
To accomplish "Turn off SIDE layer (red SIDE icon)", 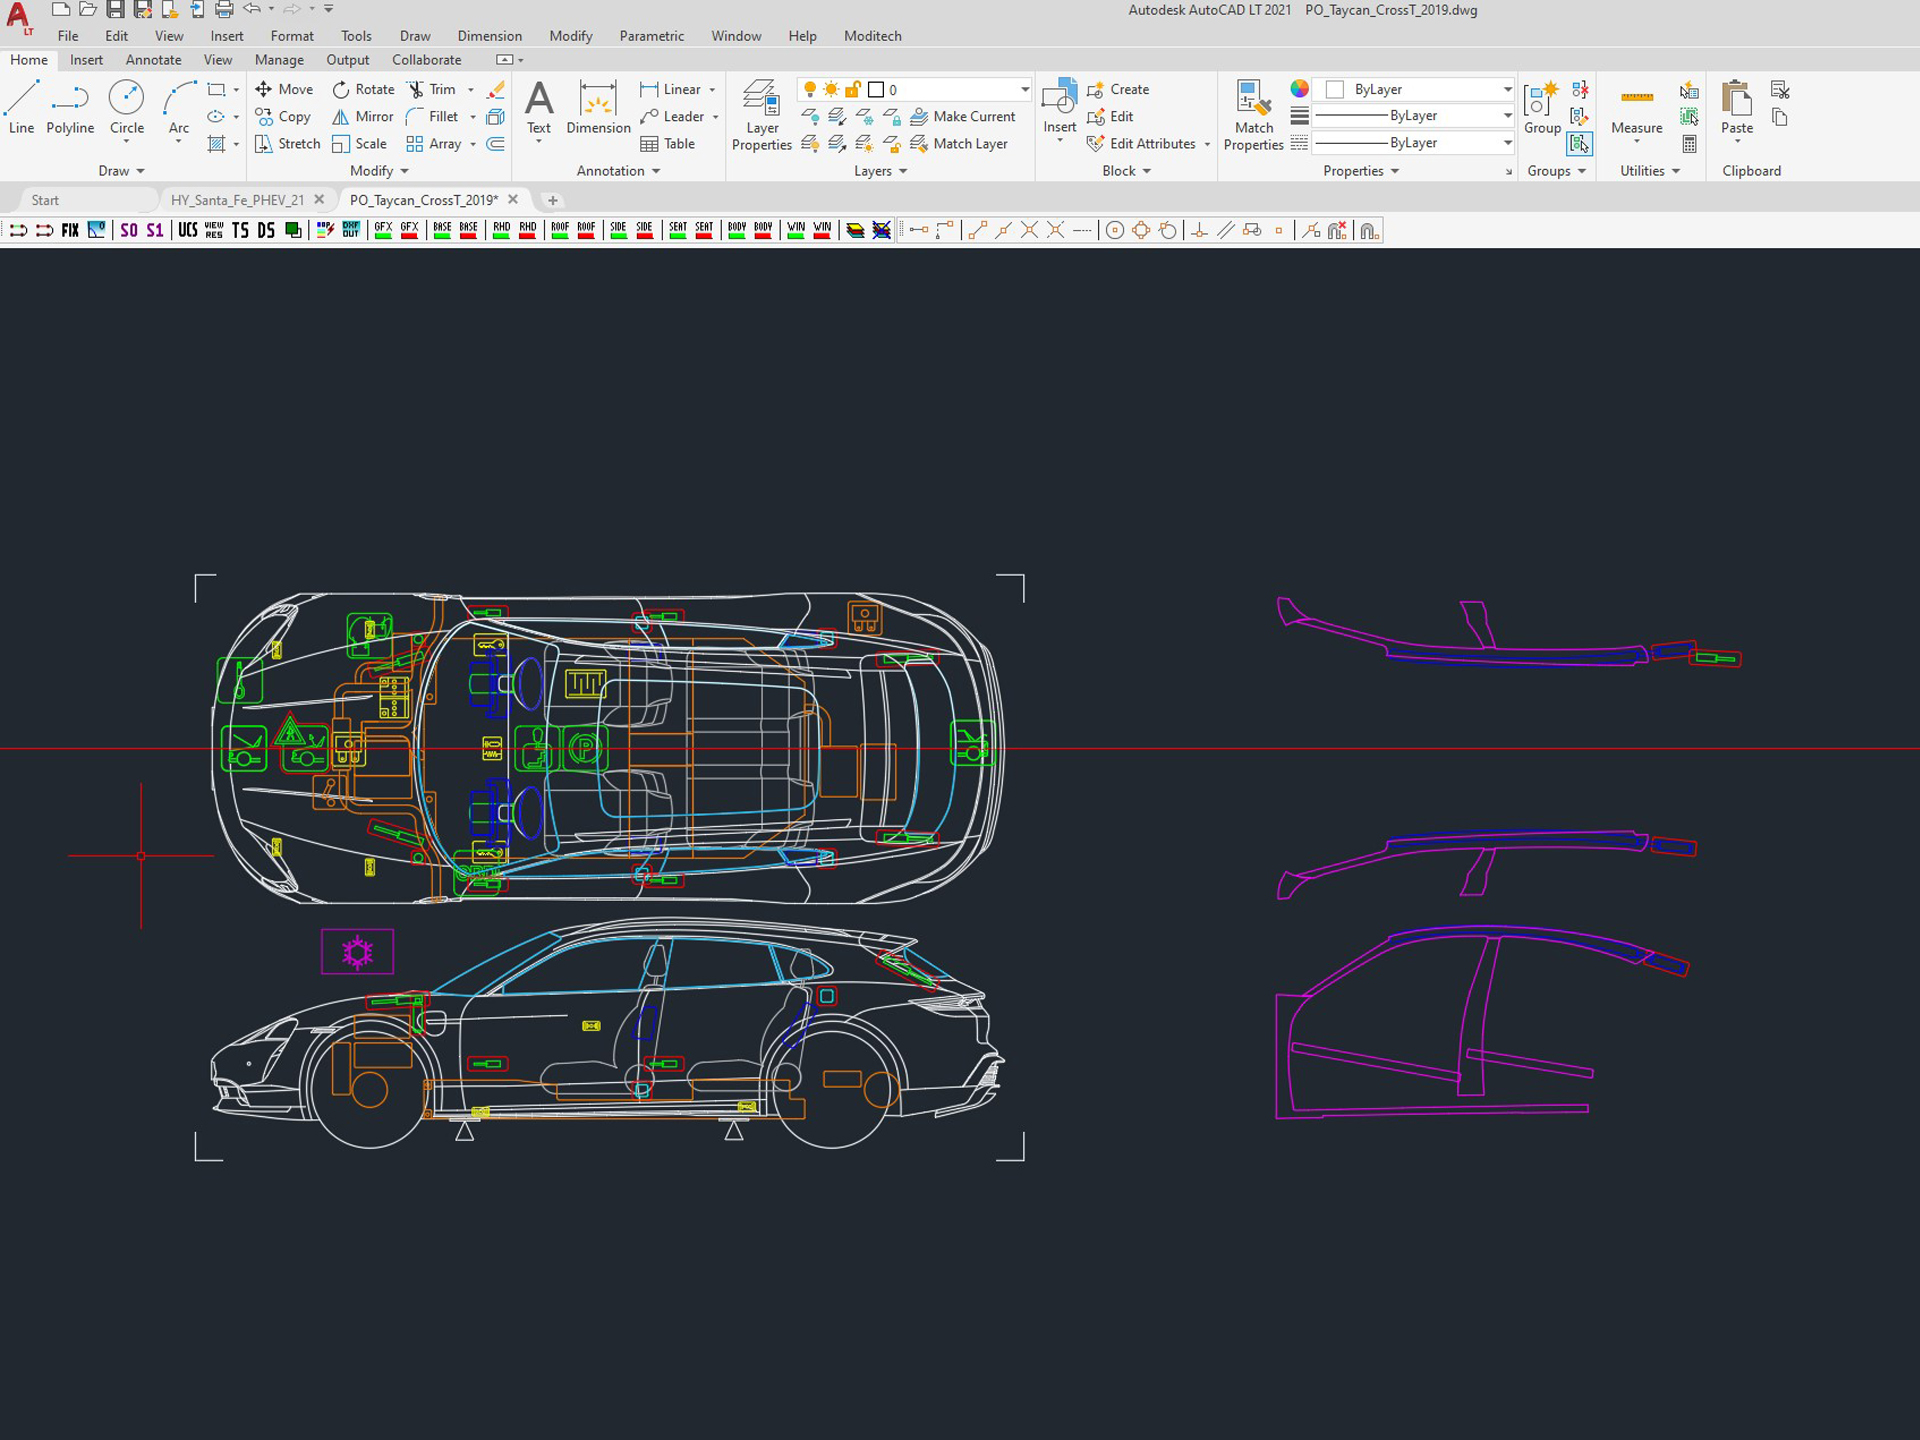I will [x=645, y=231].
